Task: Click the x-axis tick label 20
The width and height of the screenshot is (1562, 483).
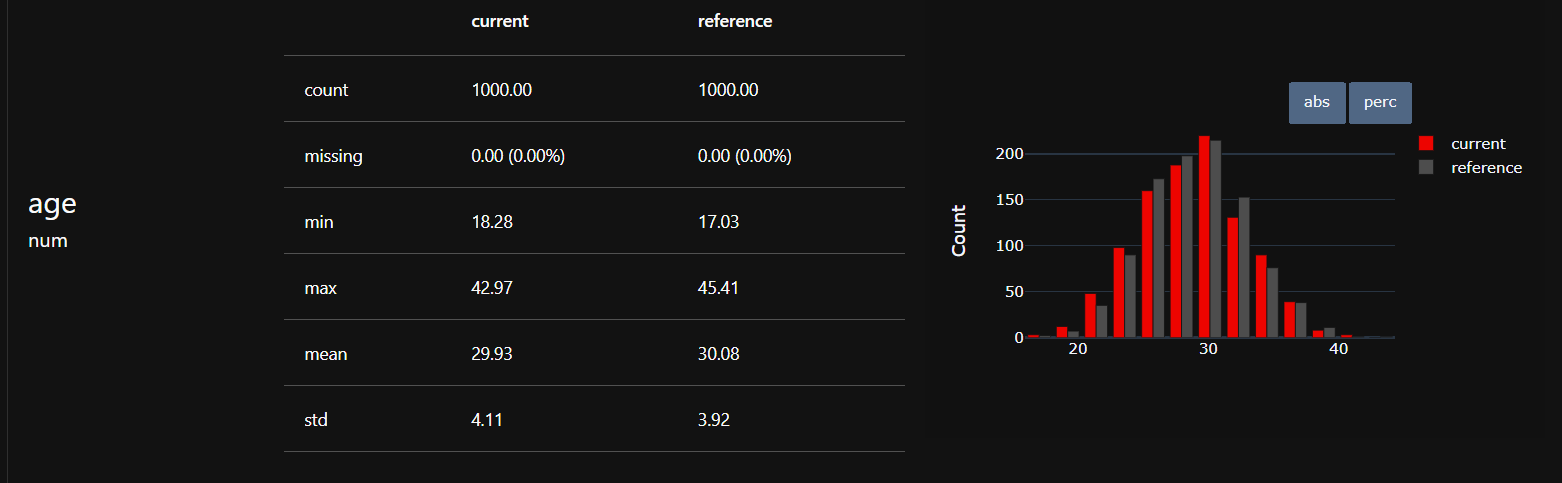Action: [1078, 349]
